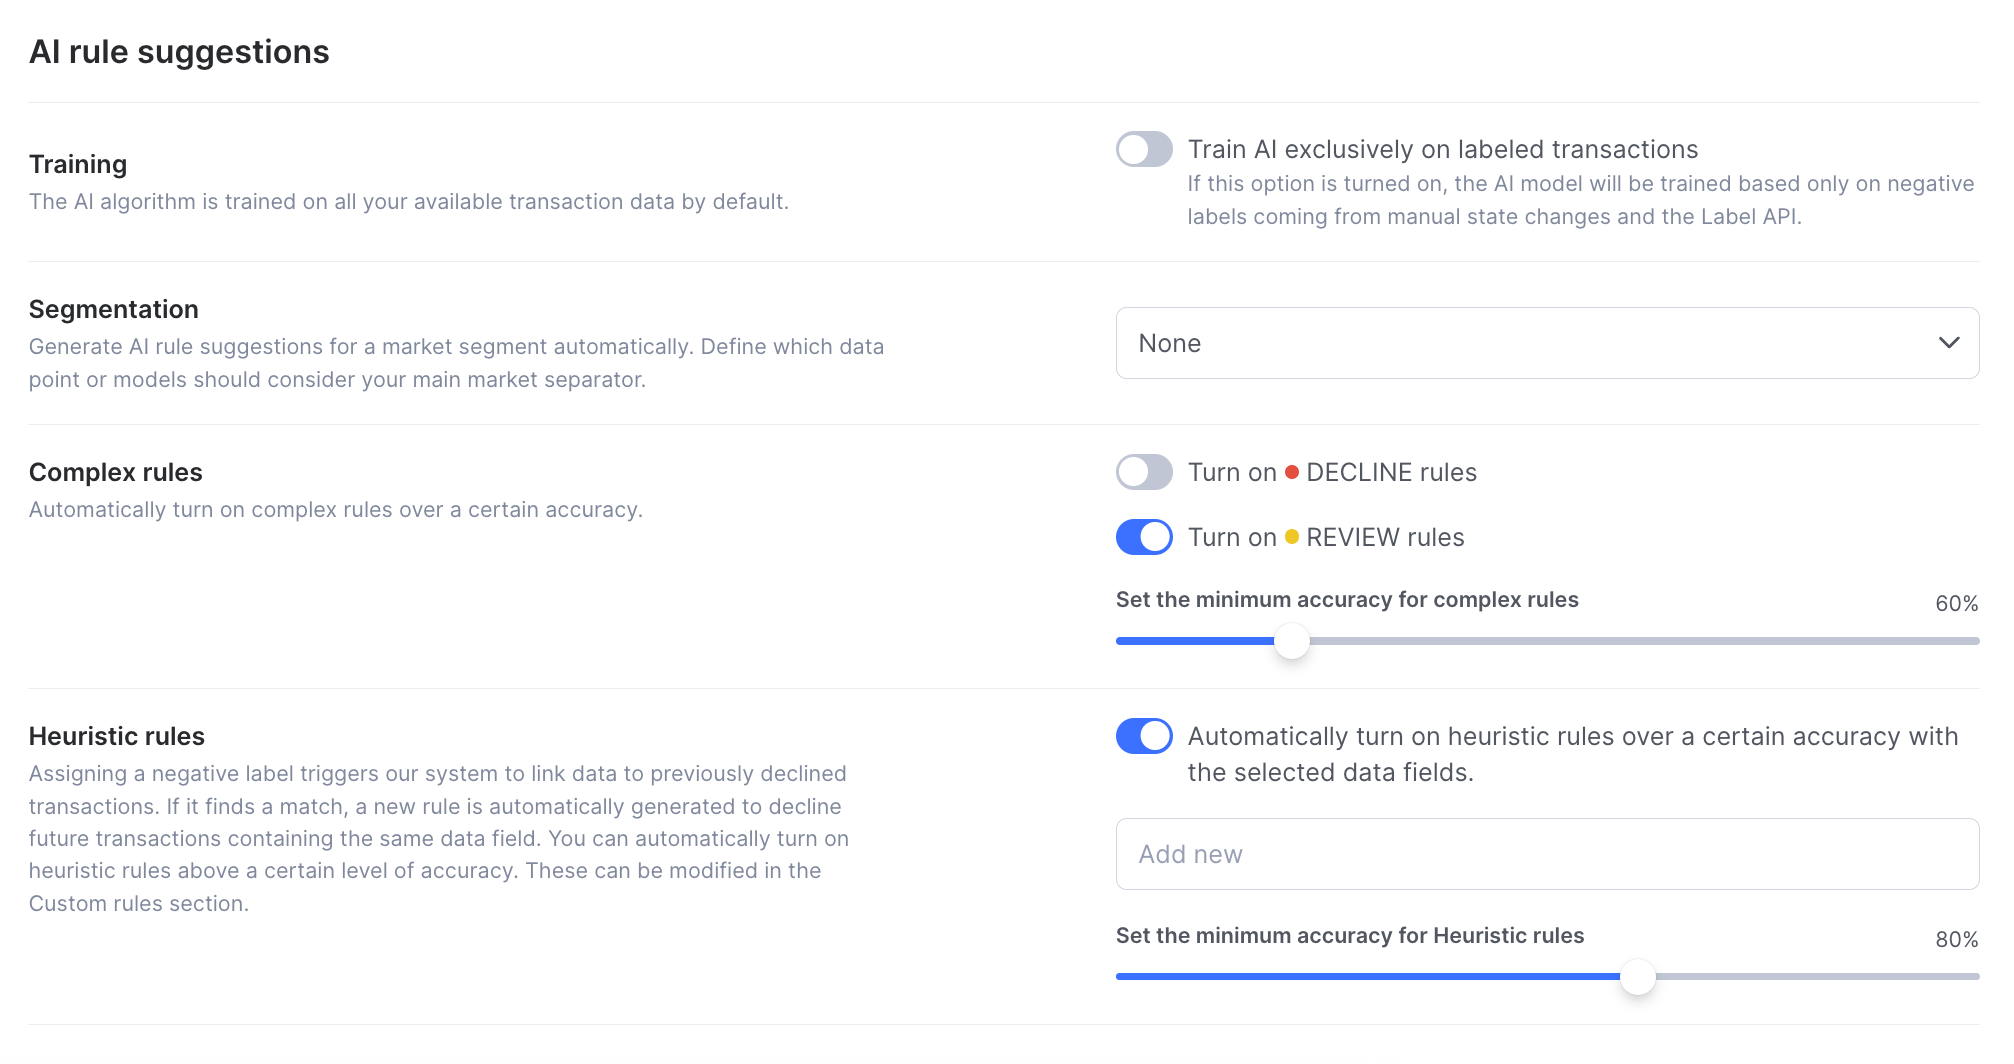Click the chevron arrow in Segmentation field
The height and width of the screenshot is (1064, 2014).
tap(1948, 343)
